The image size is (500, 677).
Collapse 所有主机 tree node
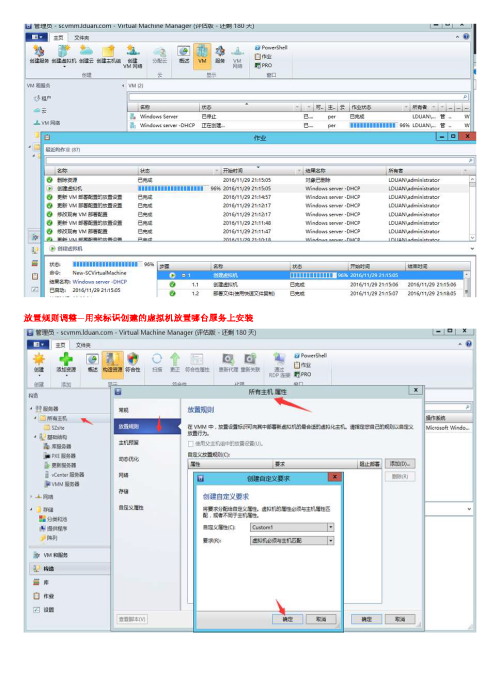click(36, 418)
